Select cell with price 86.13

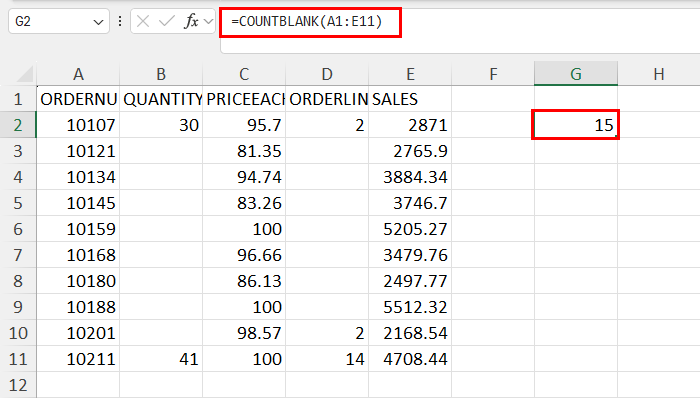(x=244, y=281)
